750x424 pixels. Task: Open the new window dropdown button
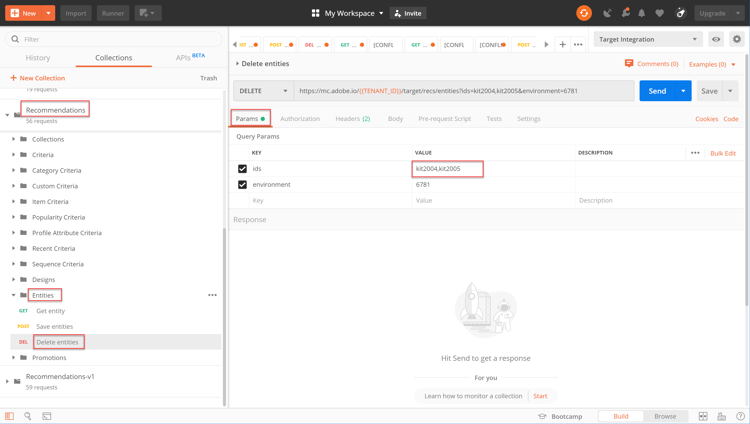pyautogui.click(x=147, y=13)
